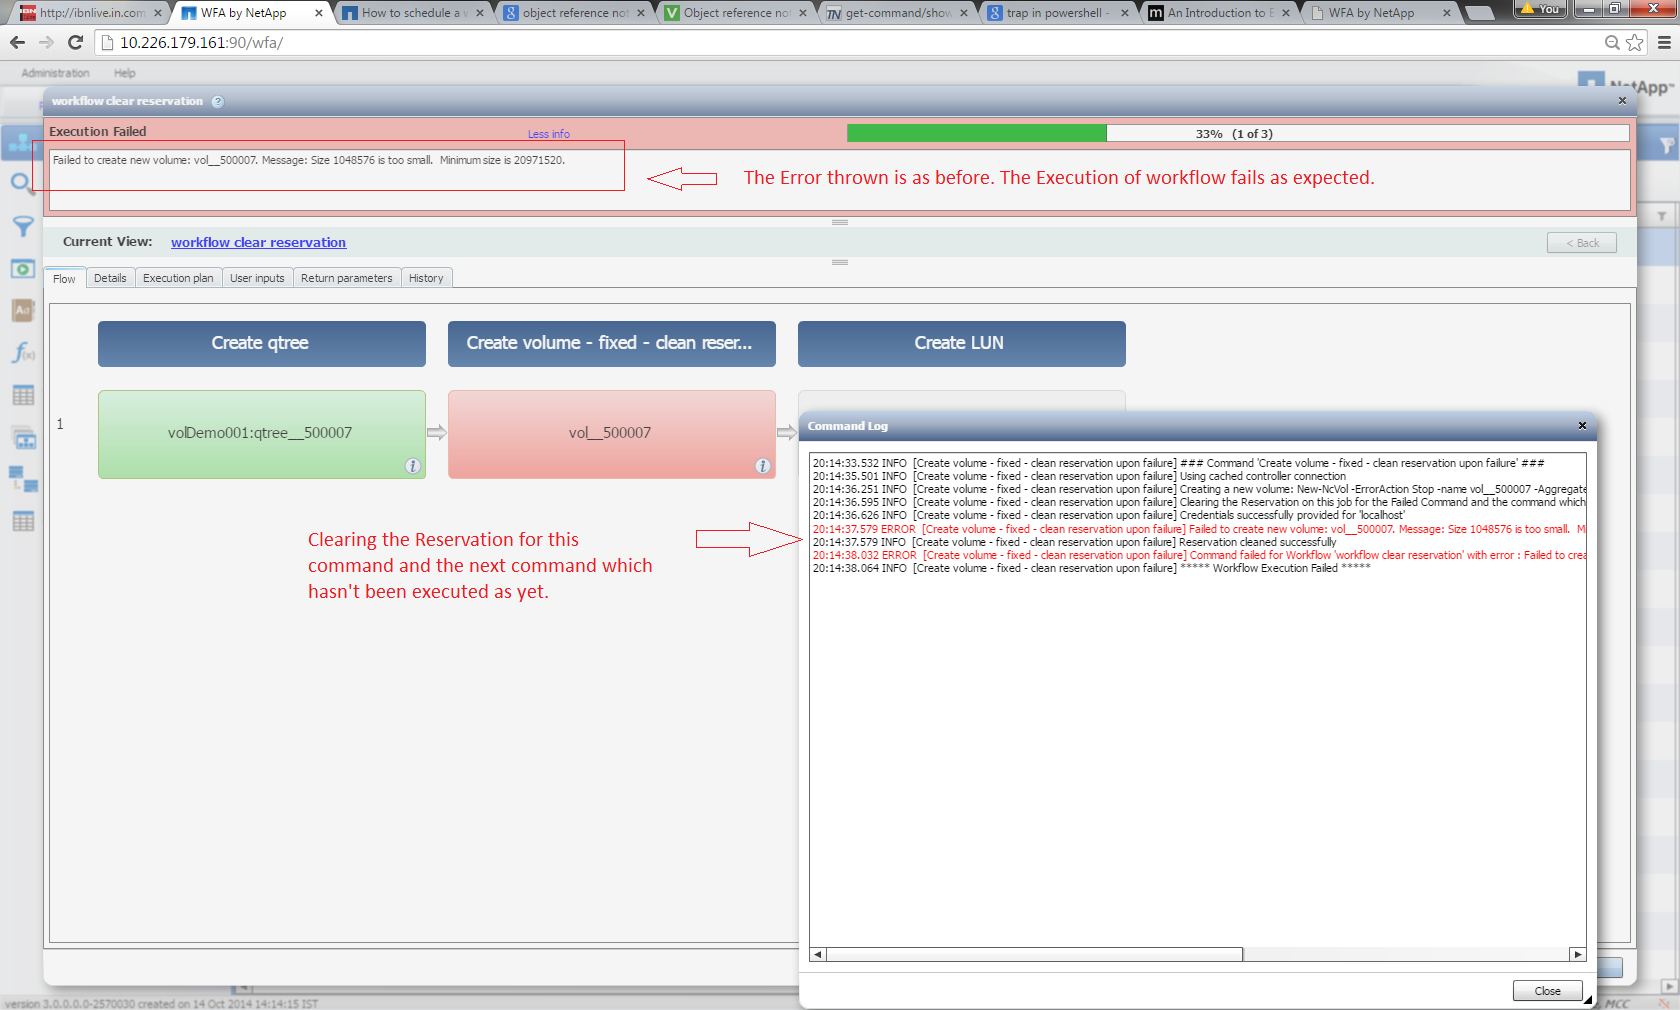This screenshot has height=1010, width=1680.
Task: Reload the page in the browser
Action: coord(75,42)
